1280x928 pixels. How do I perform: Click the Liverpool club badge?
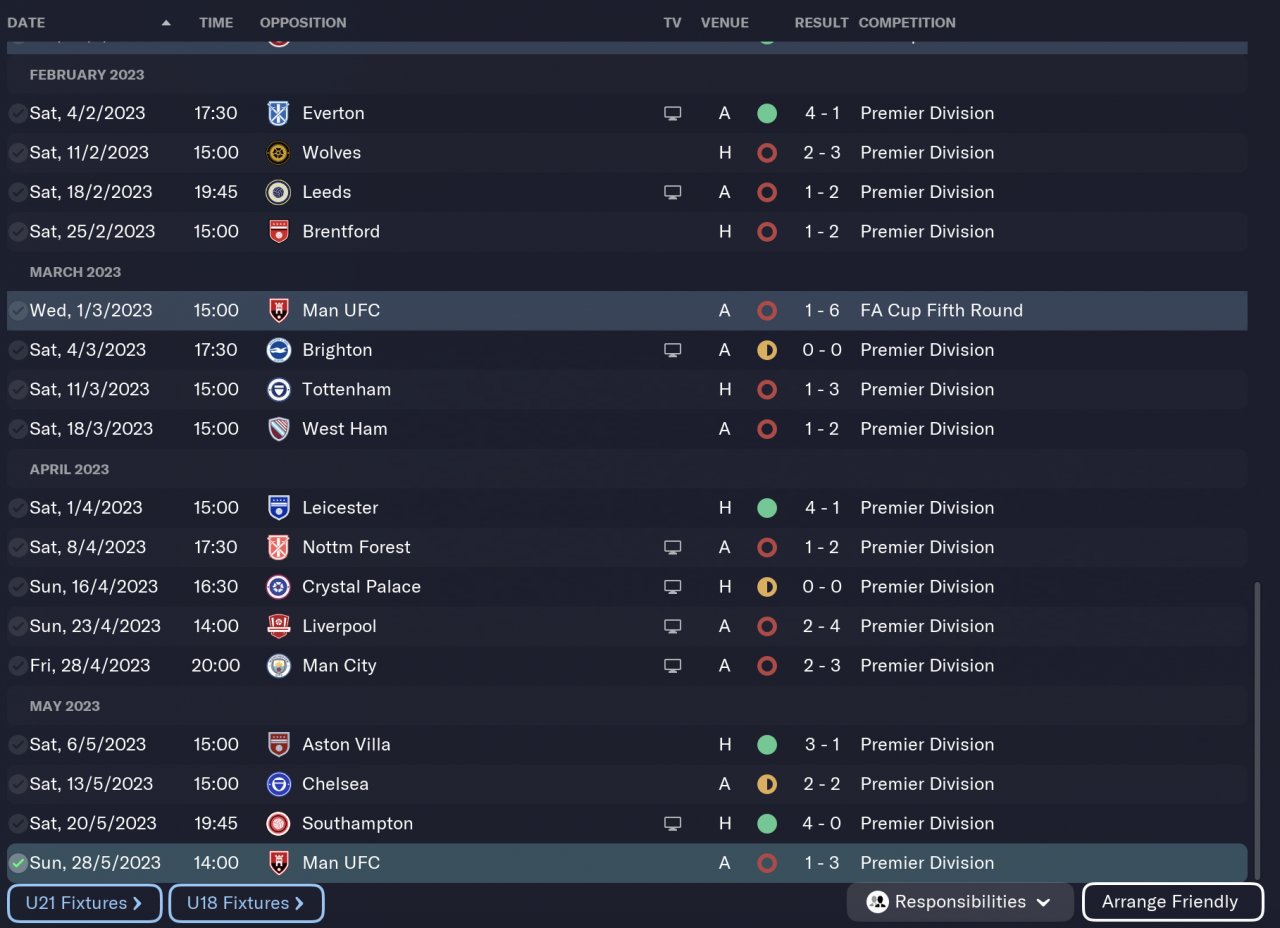pyautogui.click(x=278, y=626)
